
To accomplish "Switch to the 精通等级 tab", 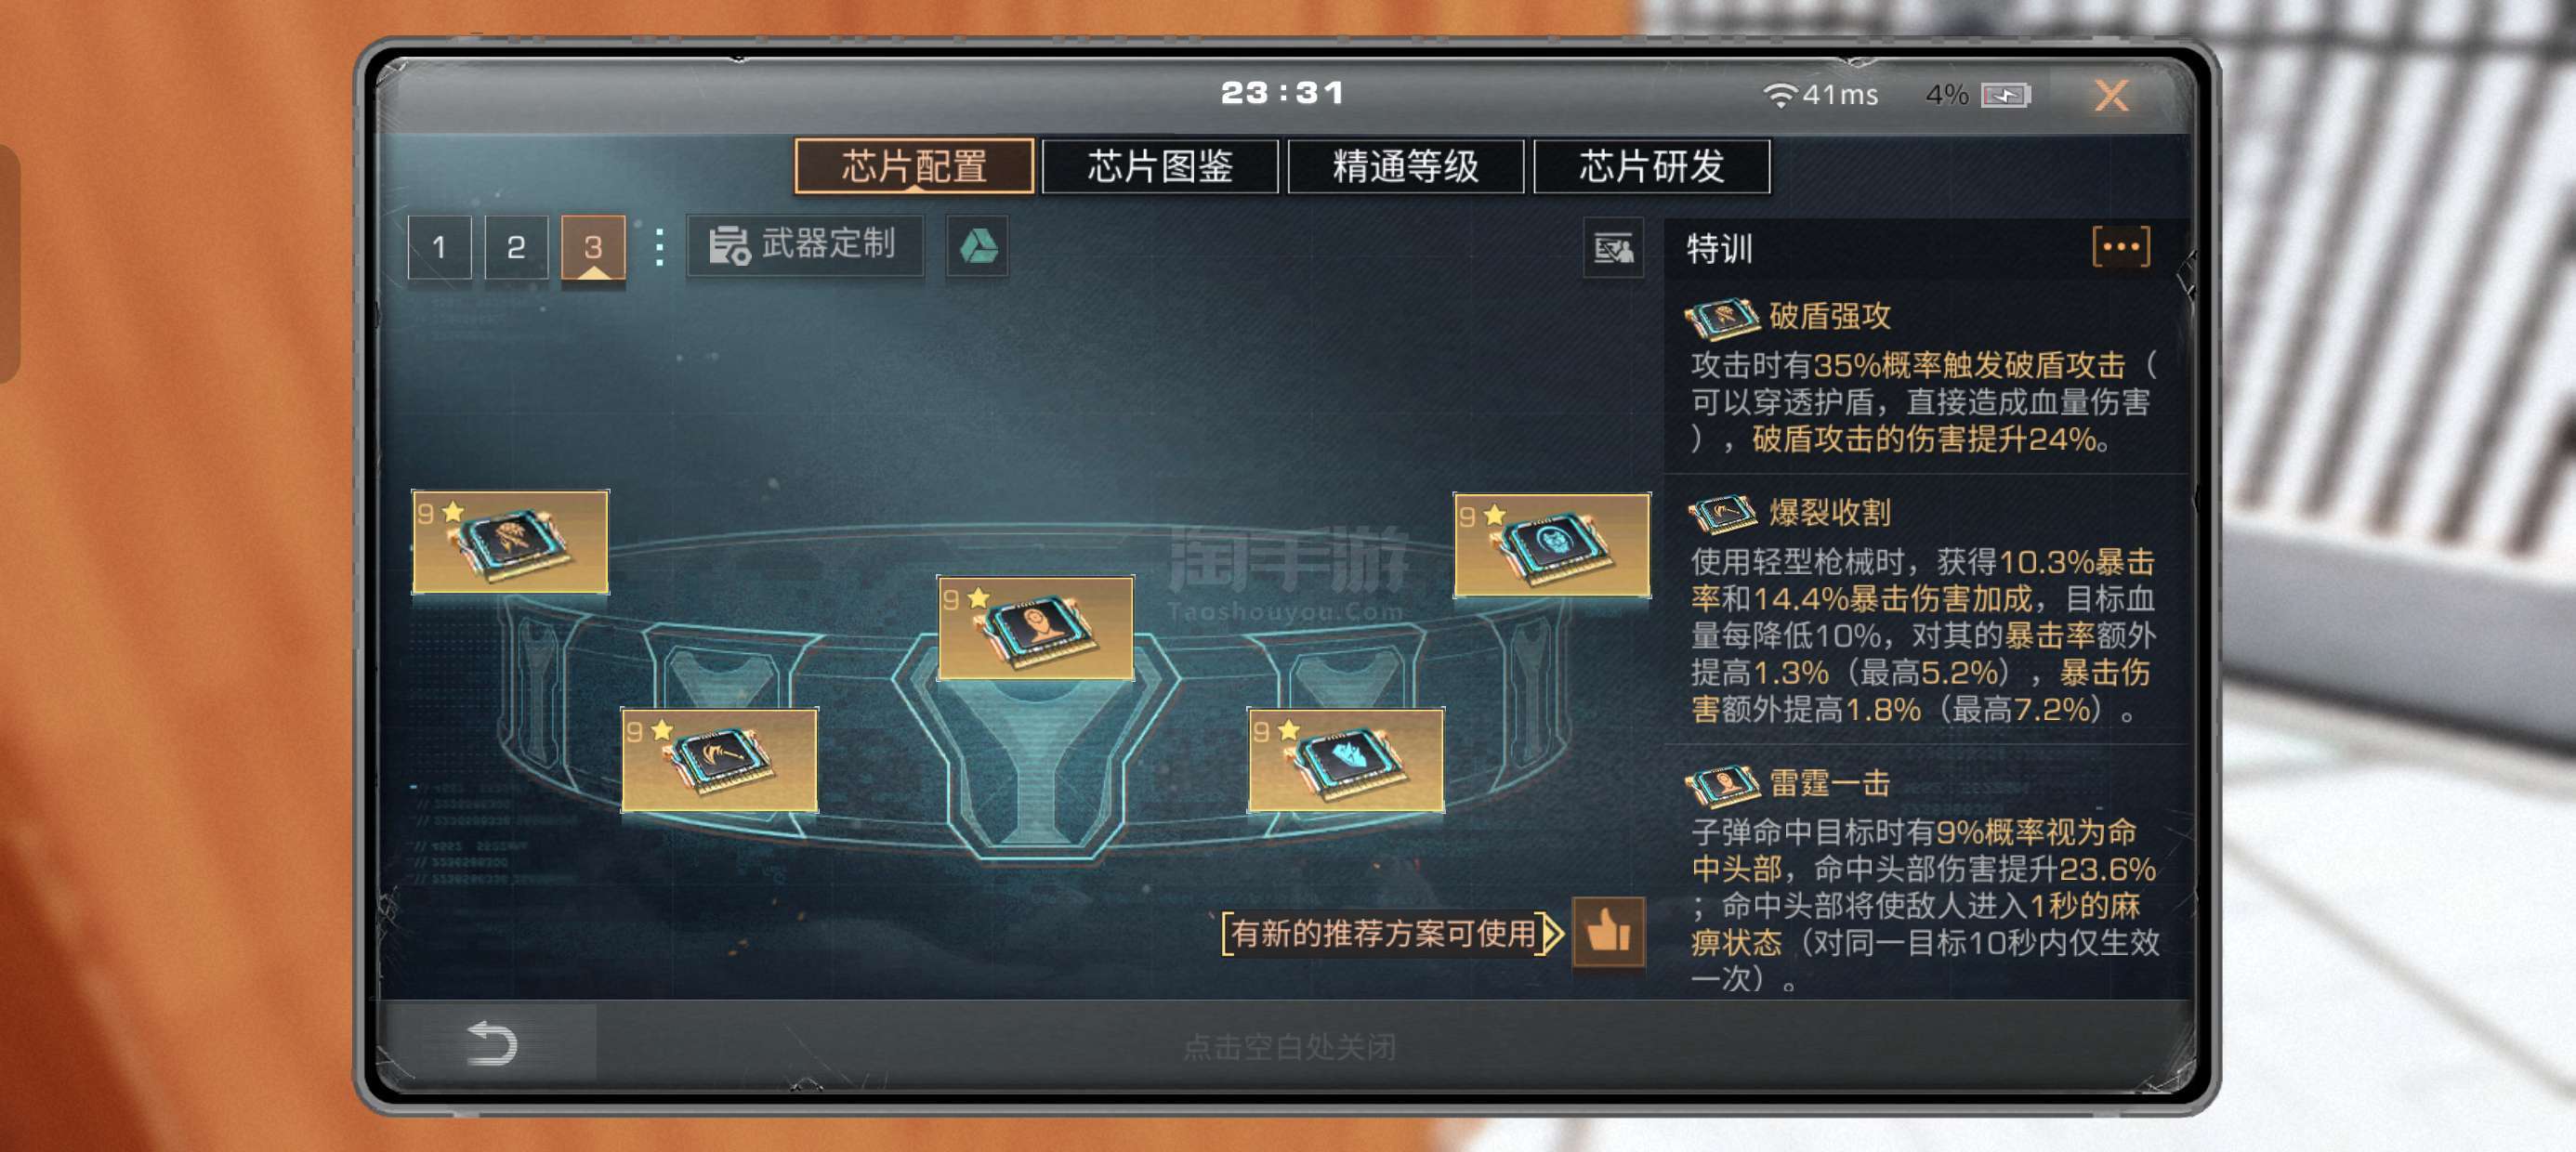I will point(1405,165).
